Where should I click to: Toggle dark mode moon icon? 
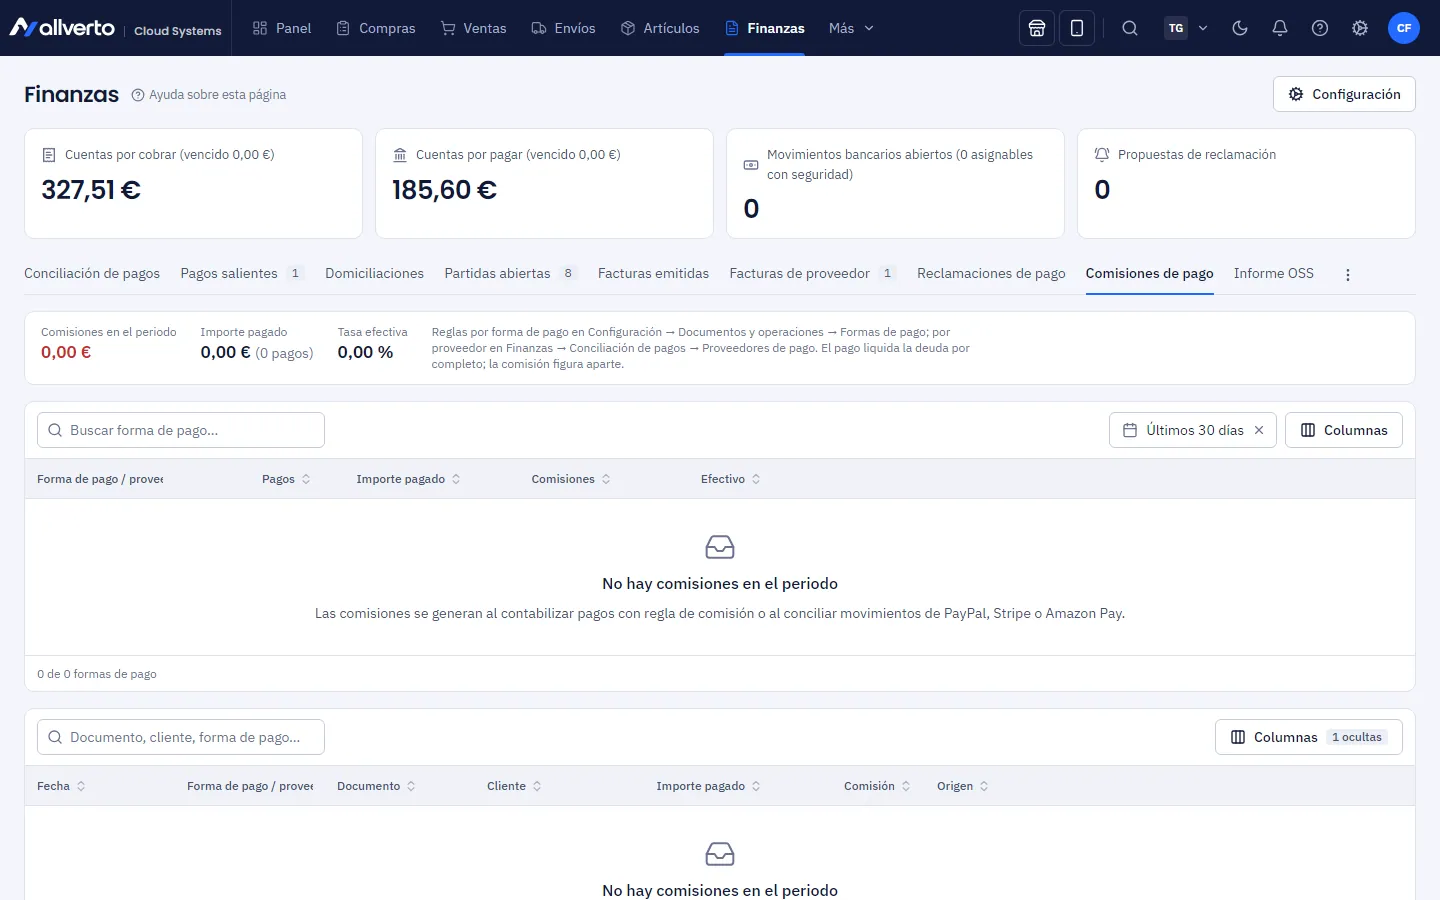(1240, 28)
